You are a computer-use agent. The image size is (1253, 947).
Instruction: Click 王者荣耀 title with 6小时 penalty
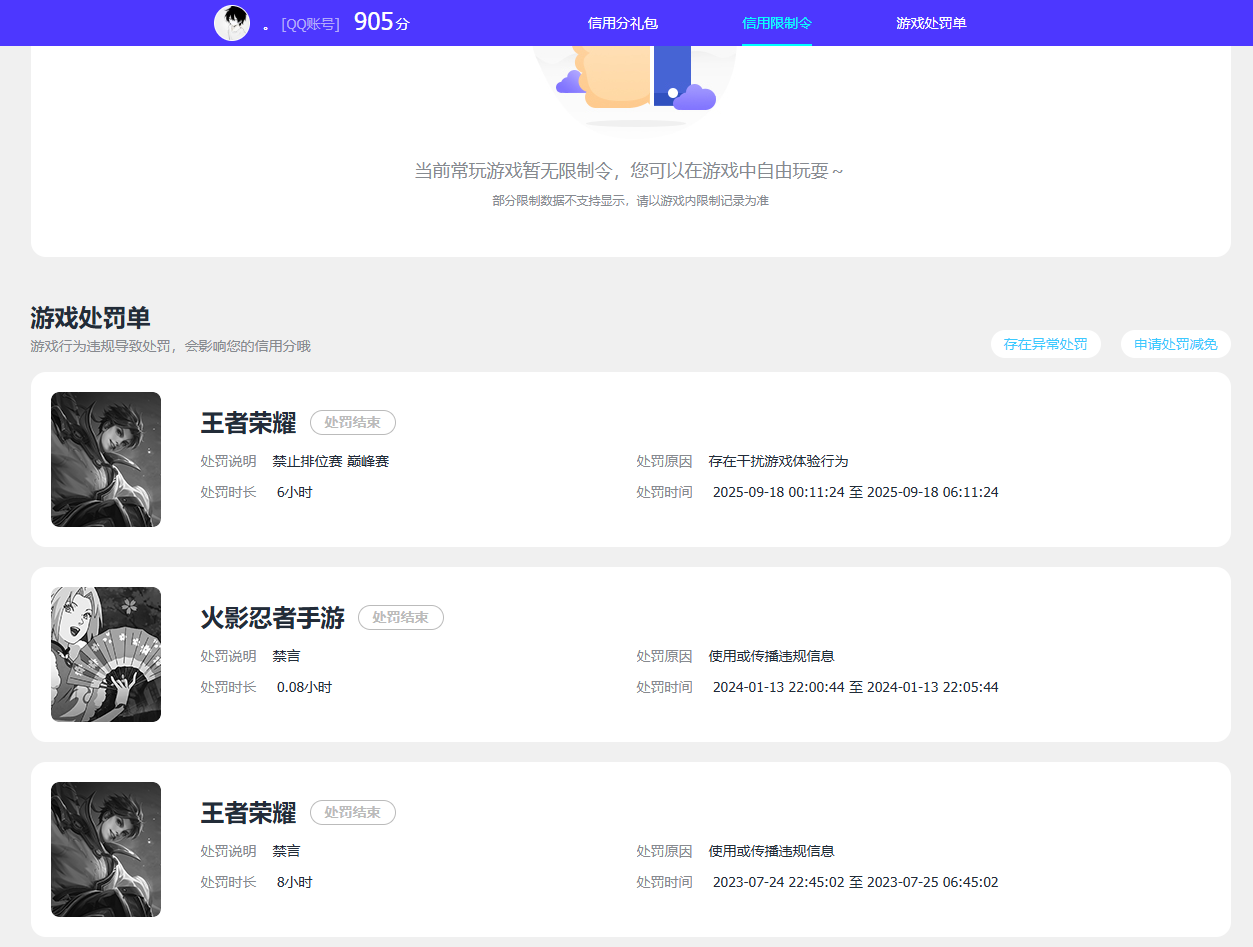[248, 423]
